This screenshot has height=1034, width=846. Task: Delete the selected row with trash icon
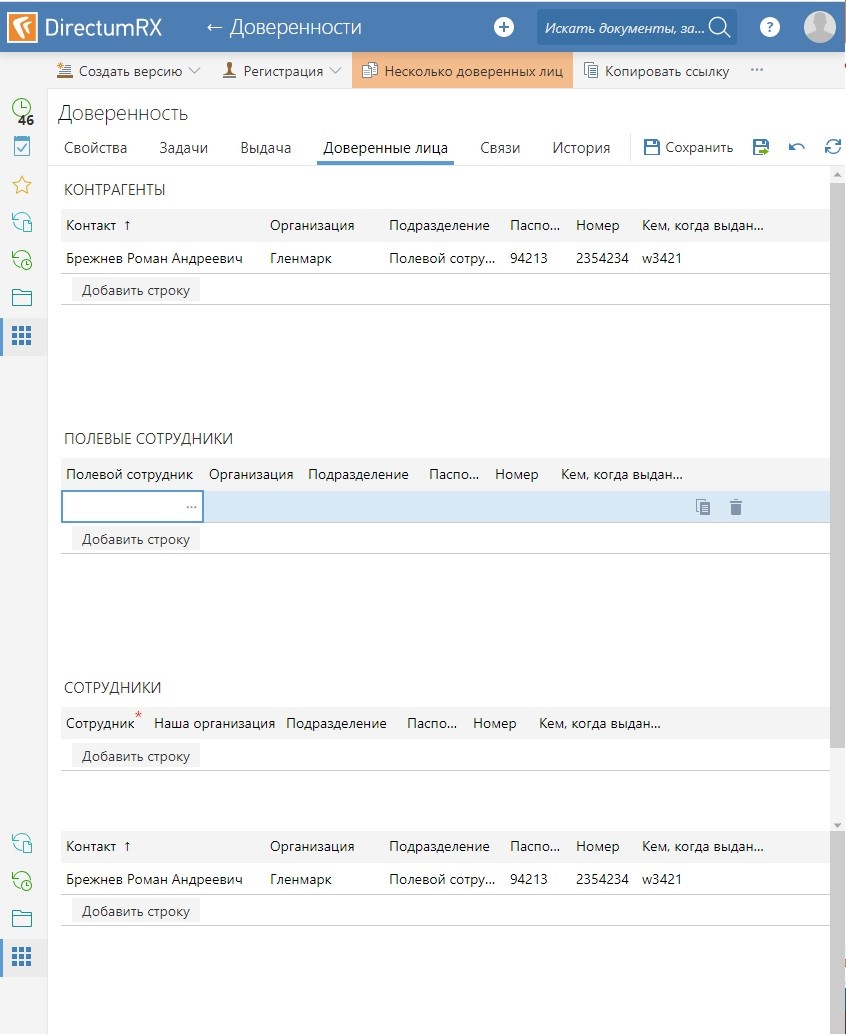pos(736,507)
